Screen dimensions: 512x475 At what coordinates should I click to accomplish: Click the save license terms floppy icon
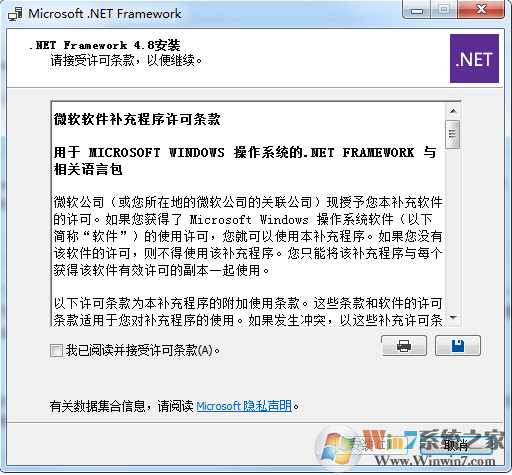click(458, 346)
